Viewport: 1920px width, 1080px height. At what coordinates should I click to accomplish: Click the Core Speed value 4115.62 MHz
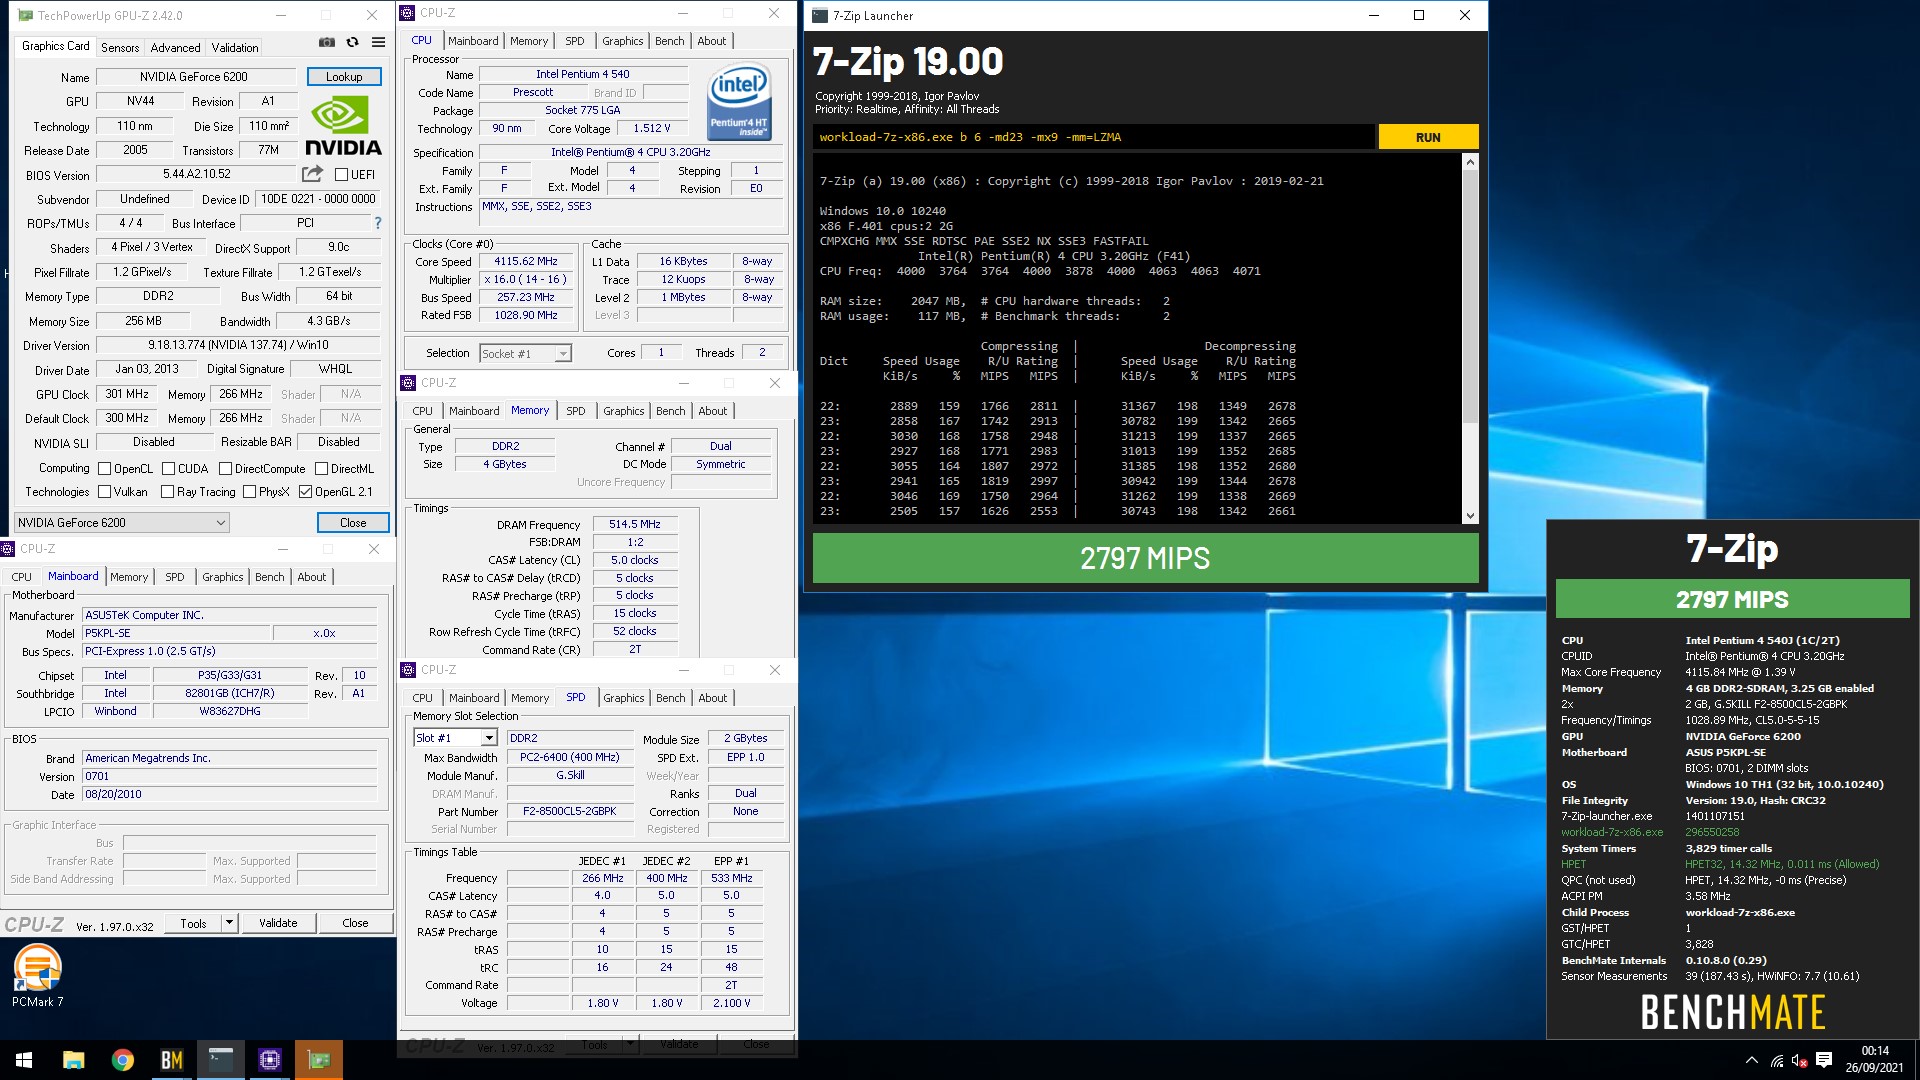click(526, 262)
